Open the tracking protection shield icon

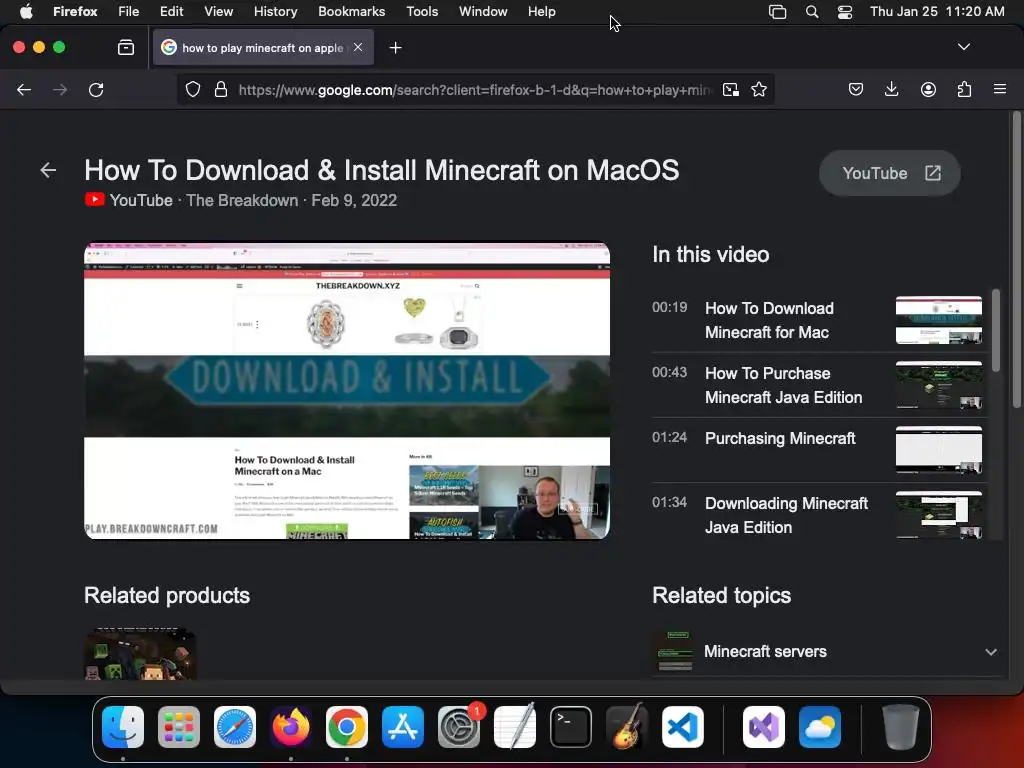193,89
